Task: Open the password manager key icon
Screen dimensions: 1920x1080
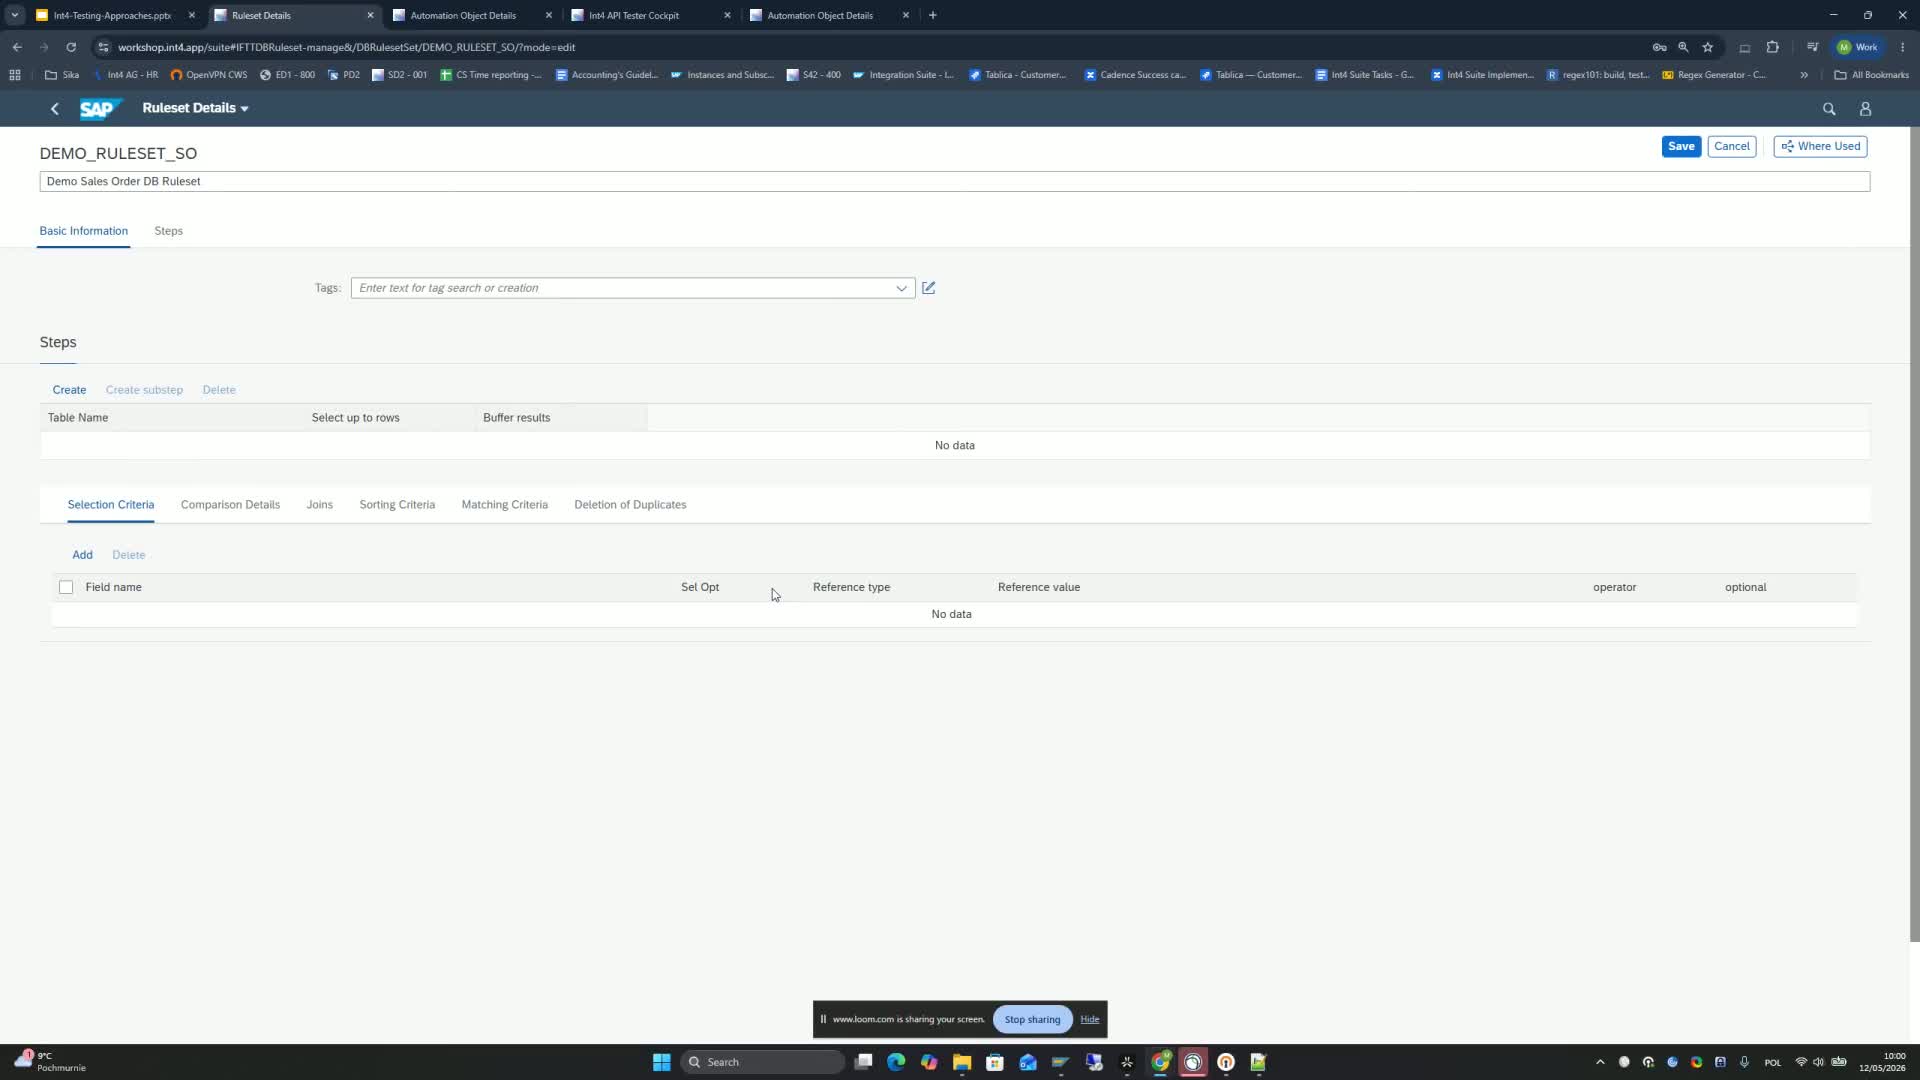Action: [x=1659, y=47]
